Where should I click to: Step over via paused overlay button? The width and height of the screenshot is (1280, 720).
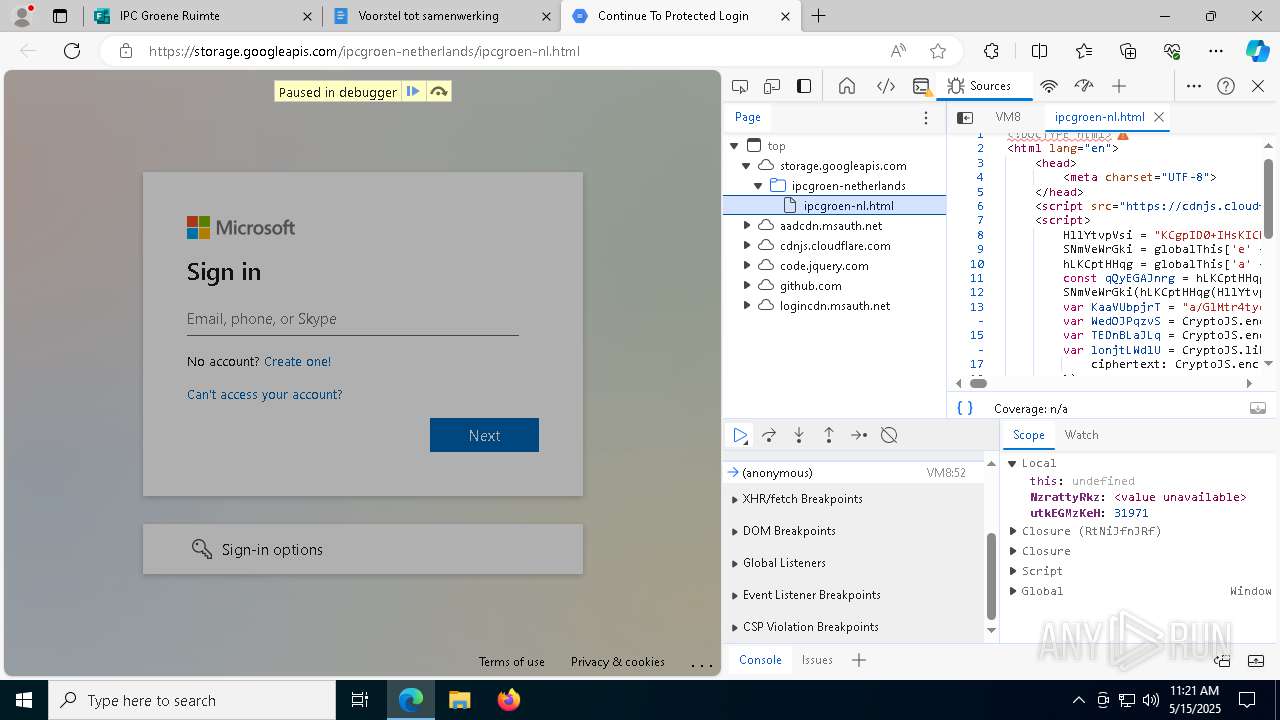click(438, 92)
